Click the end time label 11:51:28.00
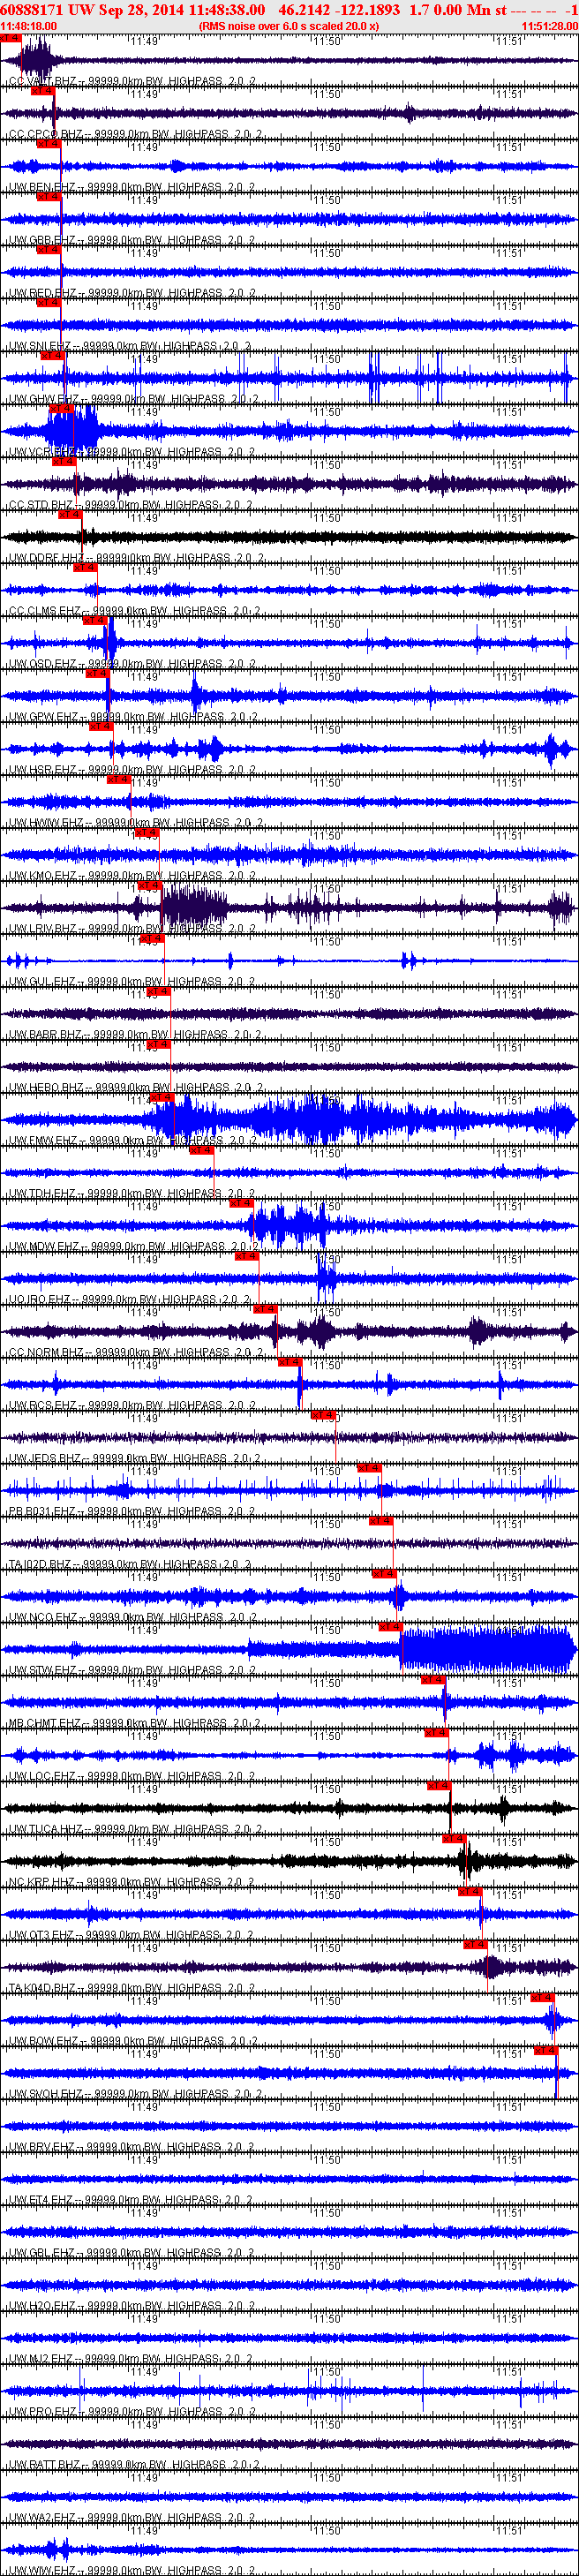The width and height of the screenshot is (579, 2576). tap(549, 26)
